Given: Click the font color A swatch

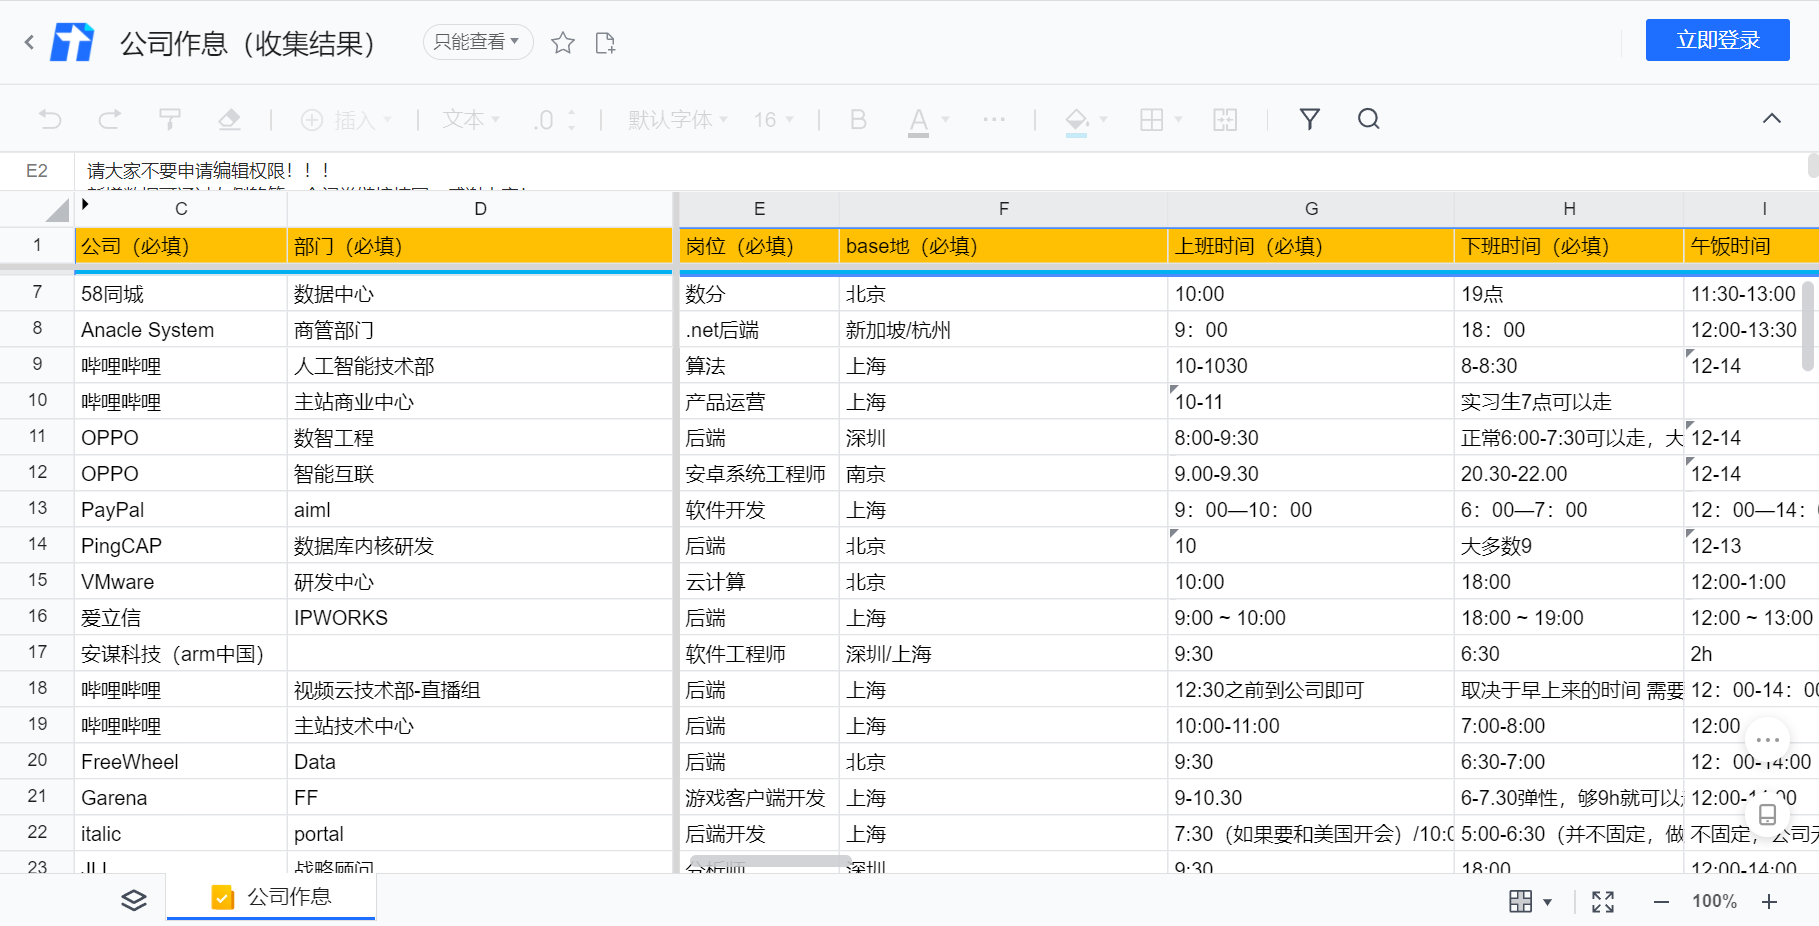Looking at the screenshot, I should [x=918, y=121].
